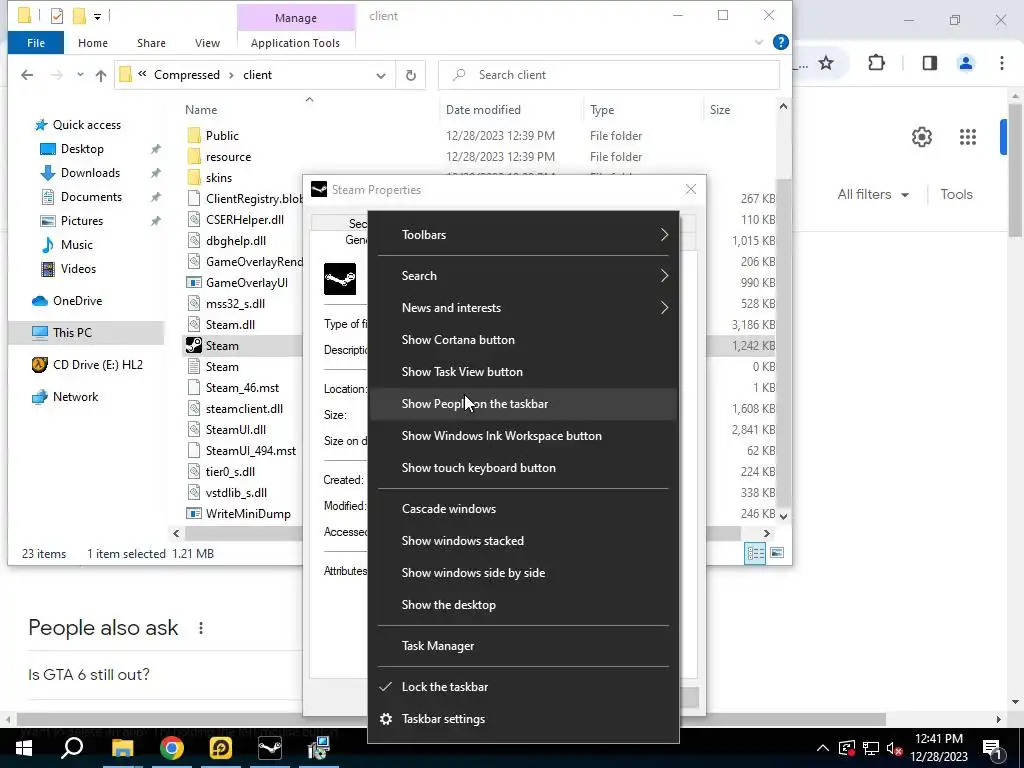Open Task Manager from context menu
The height and width of the screenshot is (768, 1024).
(523, 646)
